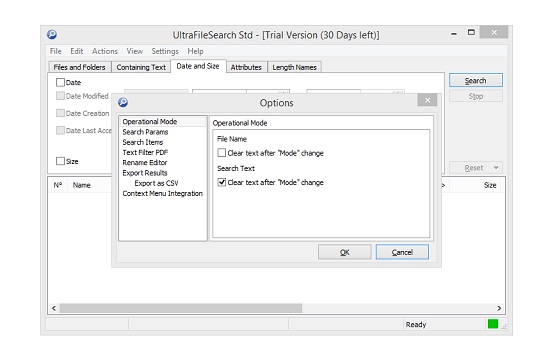
Task: Click the UltraFileSearch app icon in title bar
Action: [52, 34]
